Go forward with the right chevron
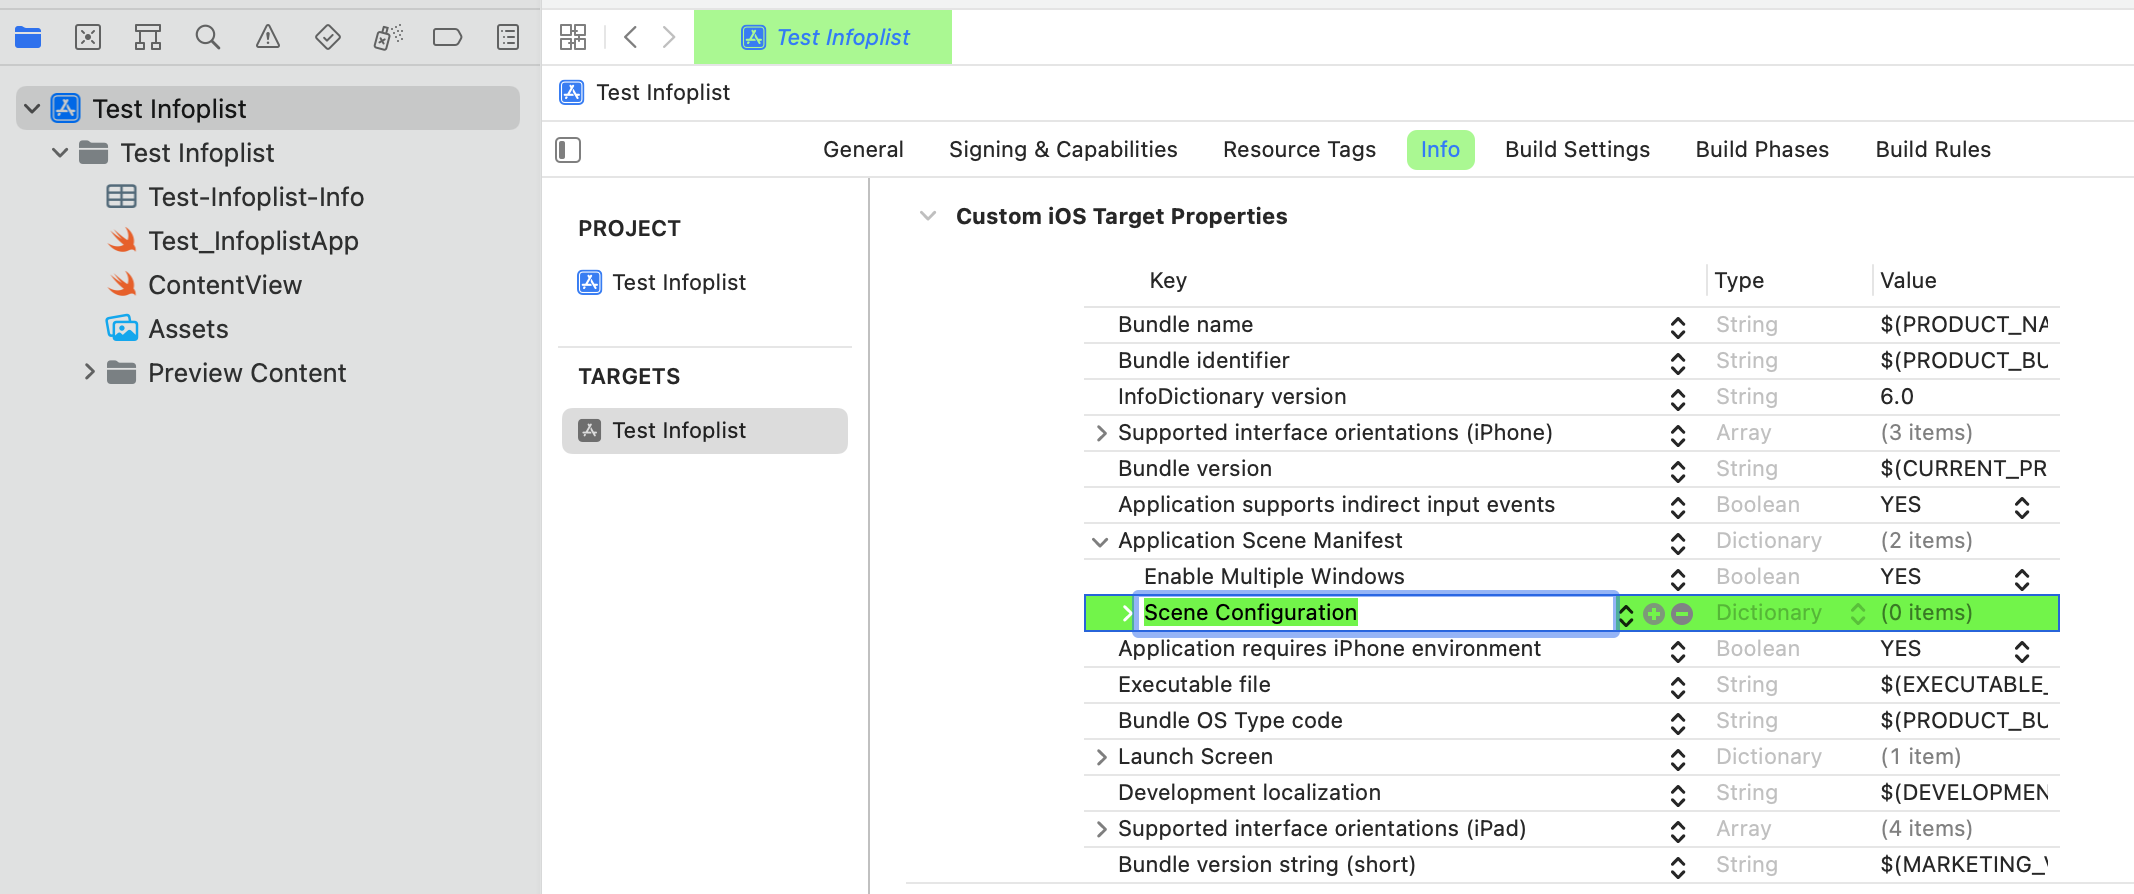2134x894 pixels. click(669, 38)
